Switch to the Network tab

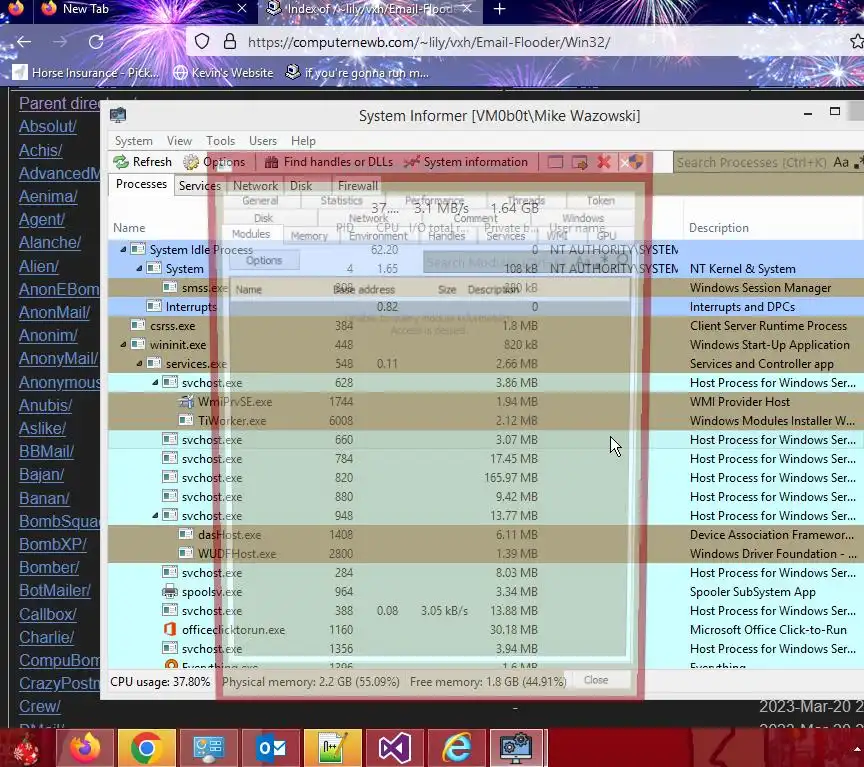point(255,186)
